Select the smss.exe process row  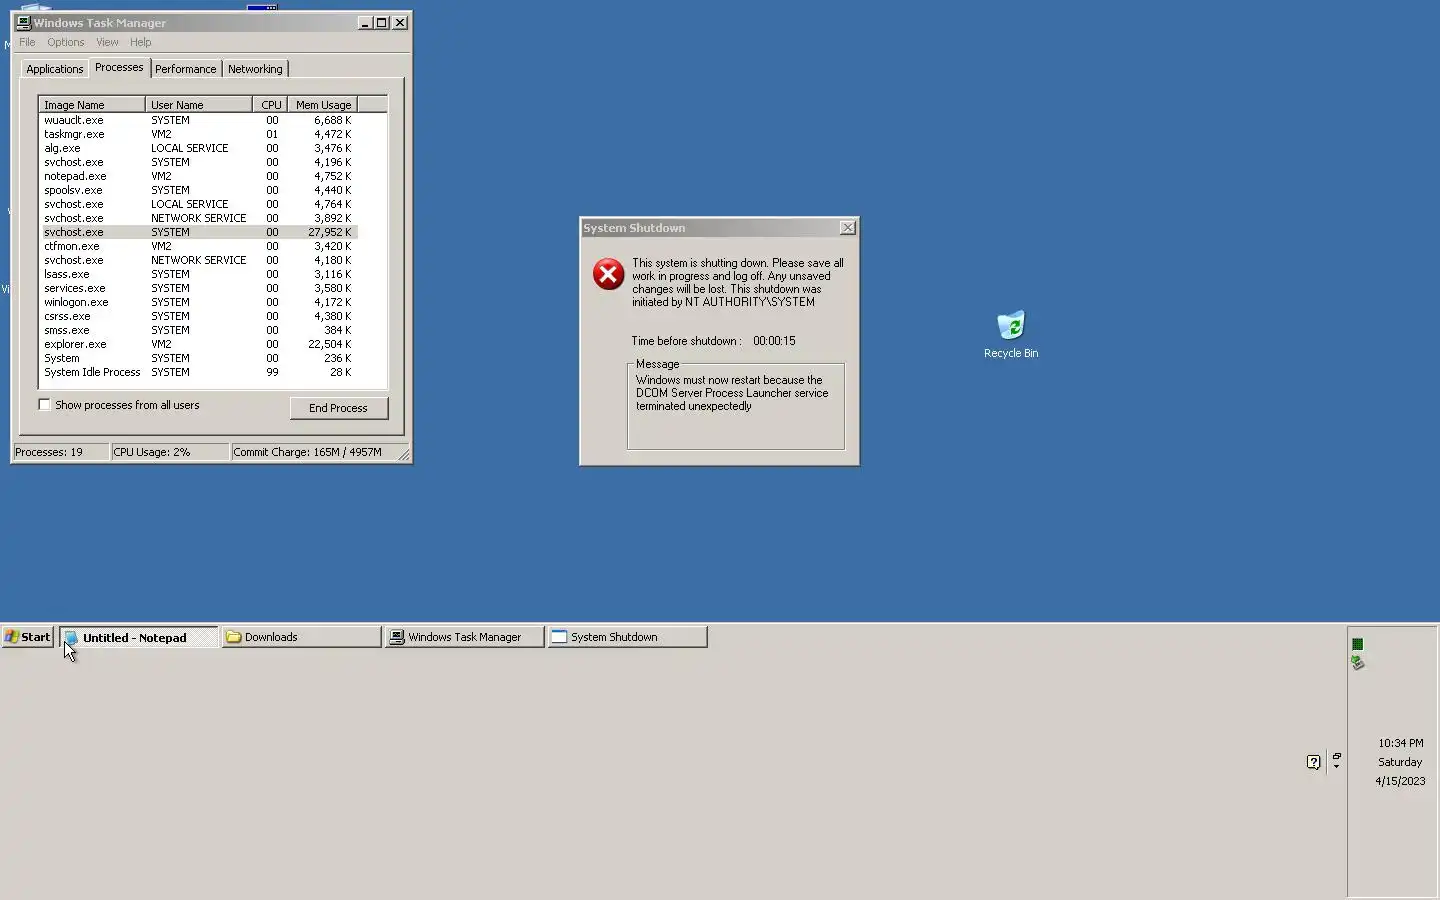click(198, 330)
